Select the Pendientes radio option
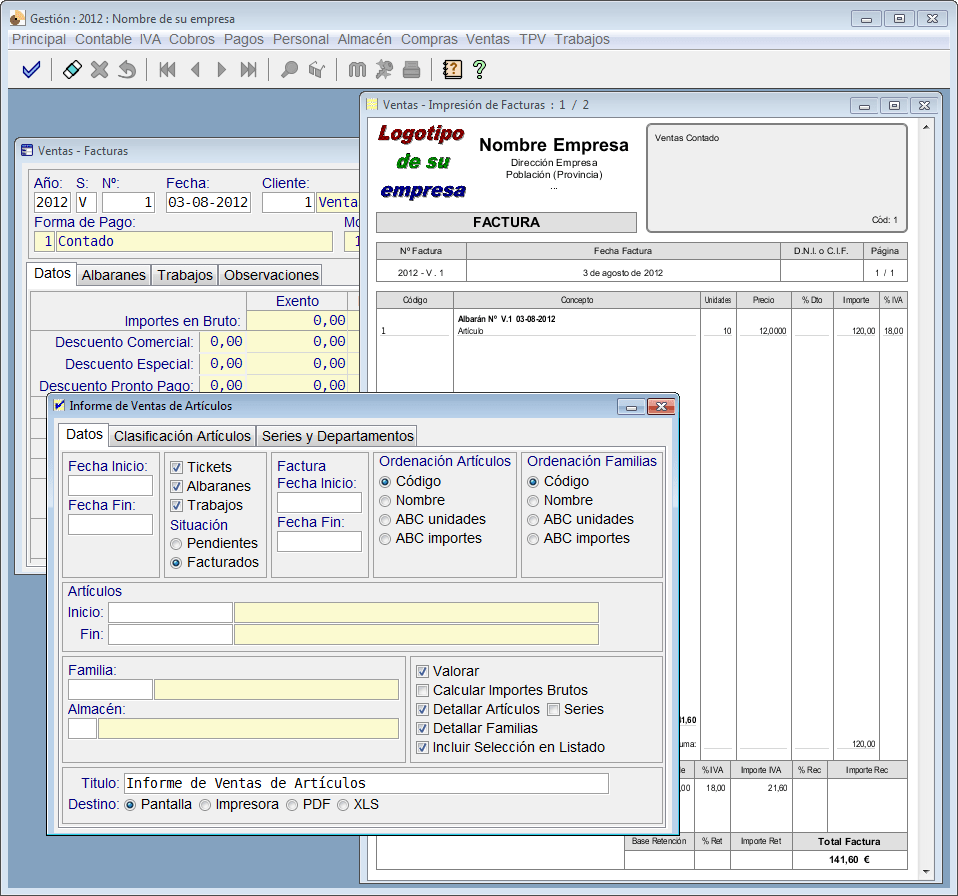This screenshot has height=896, width=958. 177,543
